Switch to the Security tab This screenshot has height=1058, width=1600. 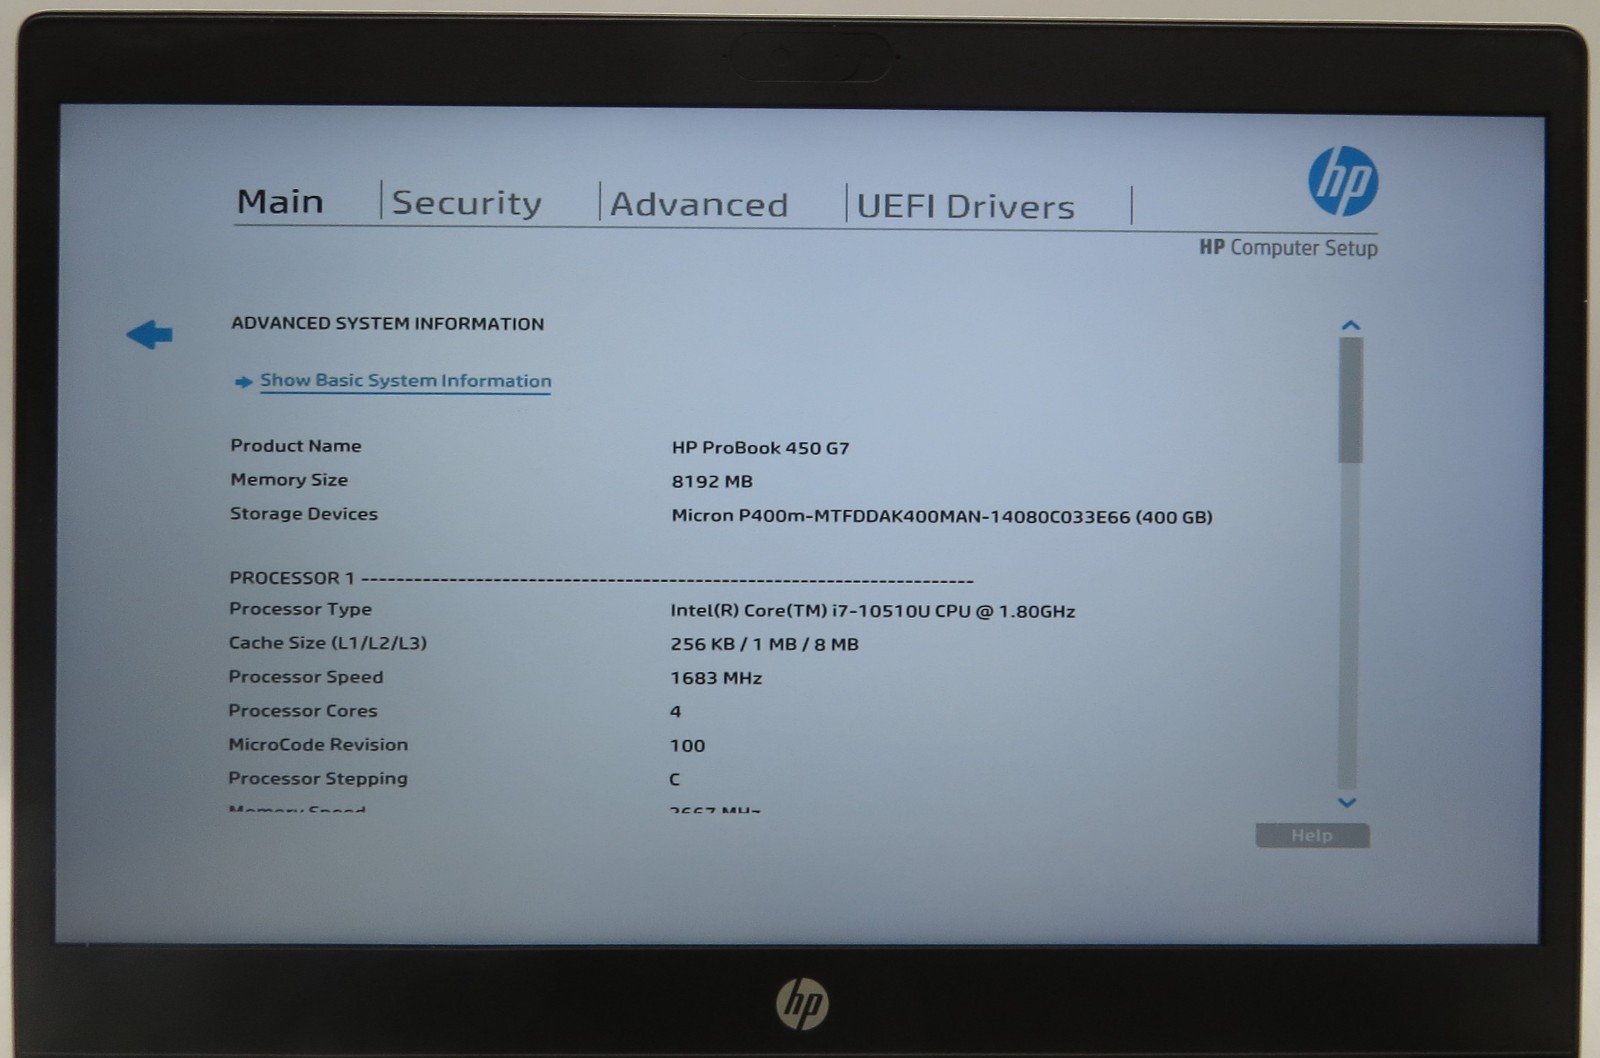click(466, 203)
